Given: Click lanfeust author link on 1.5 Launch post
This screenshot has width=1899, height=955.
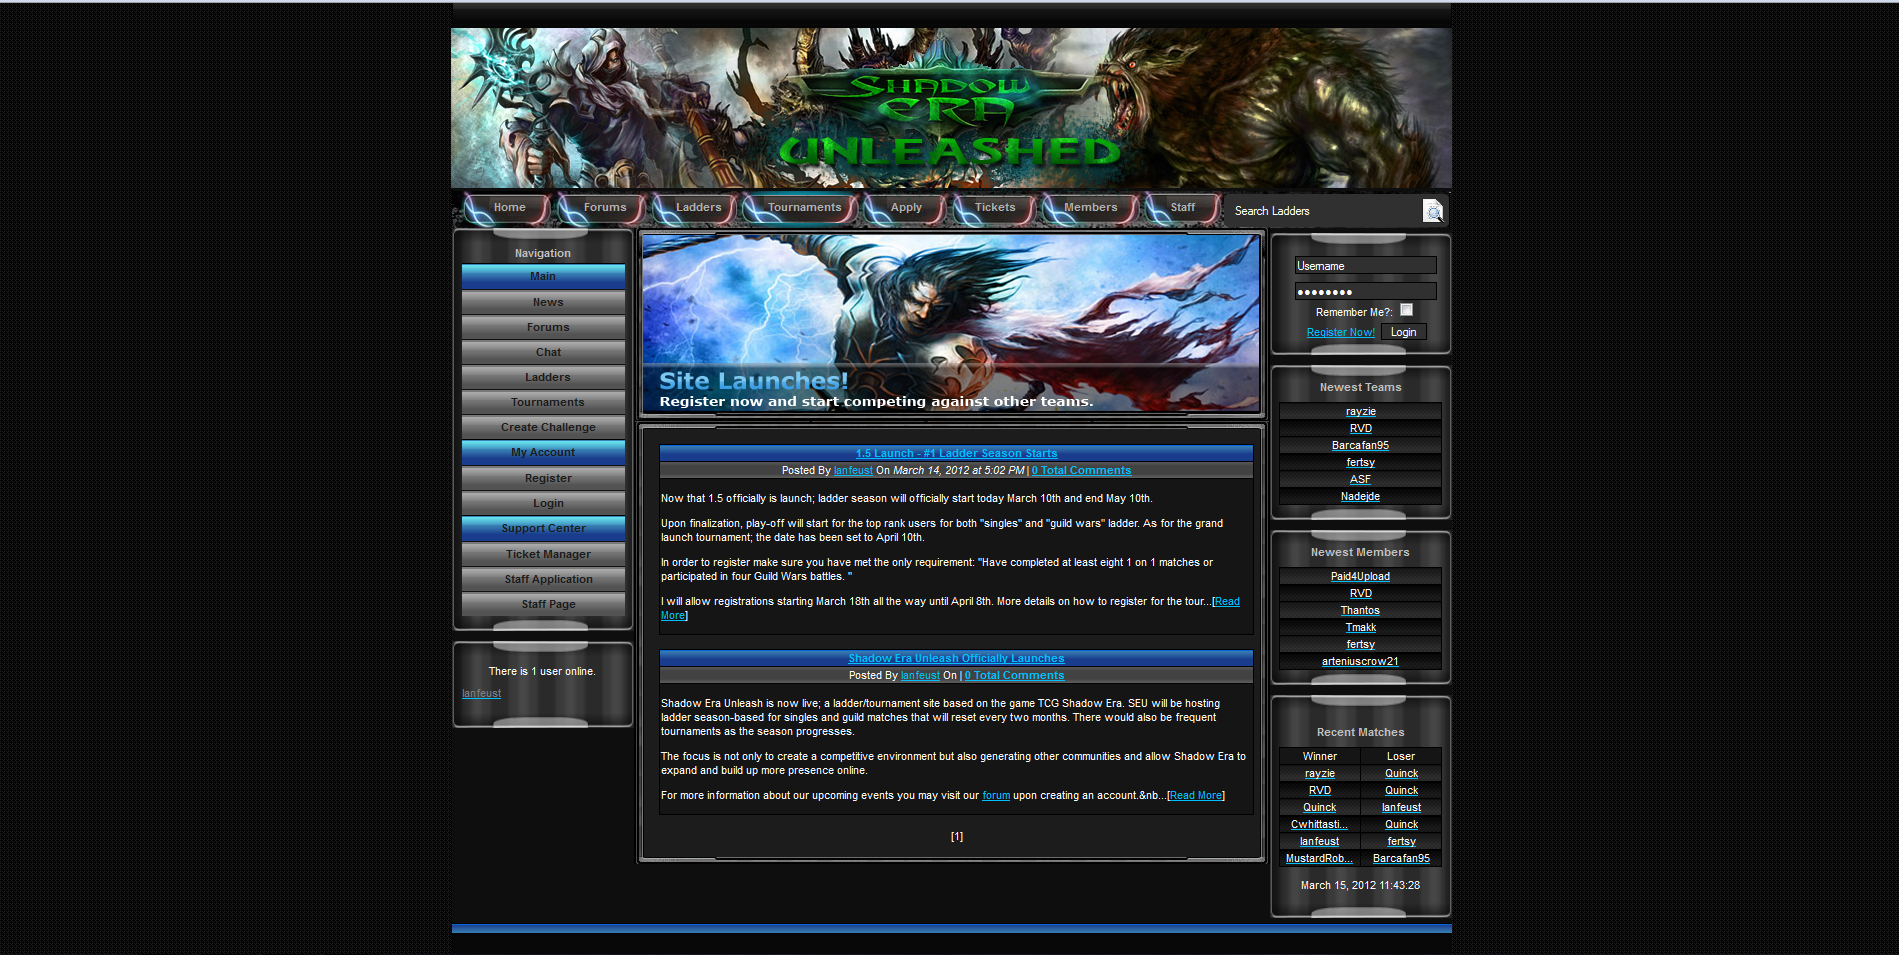Looking at the screenshot, I should pos(853,471).
